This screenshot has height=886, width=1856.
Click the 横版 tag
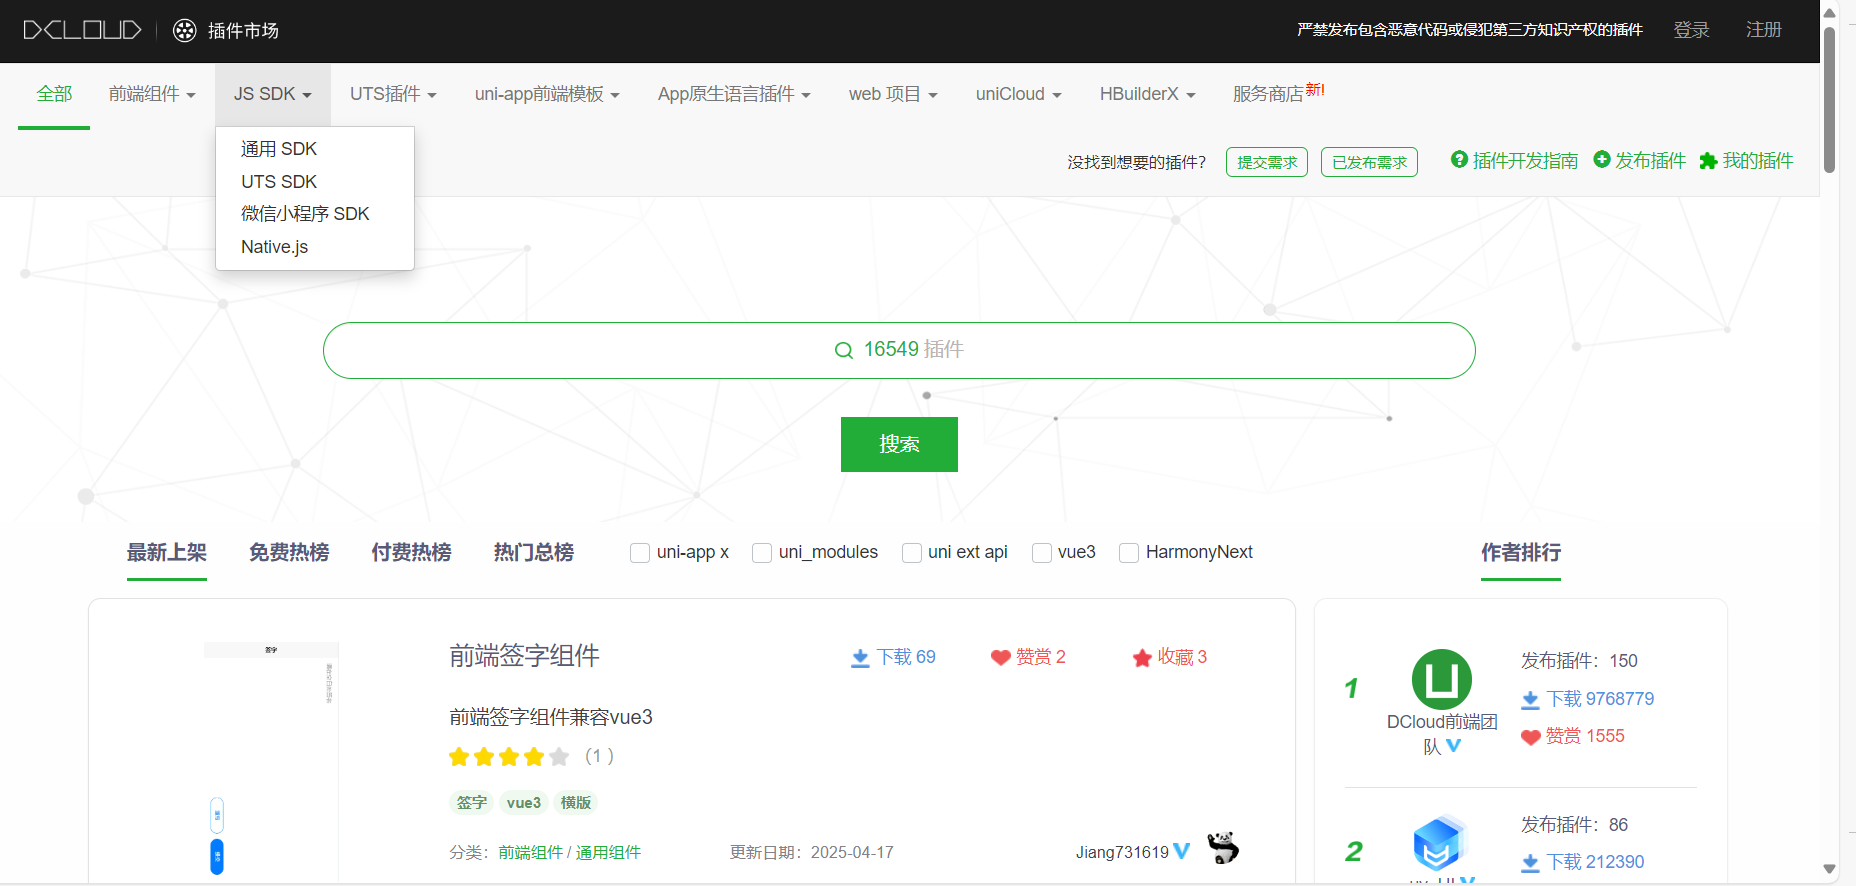click(x=575, y=803)
